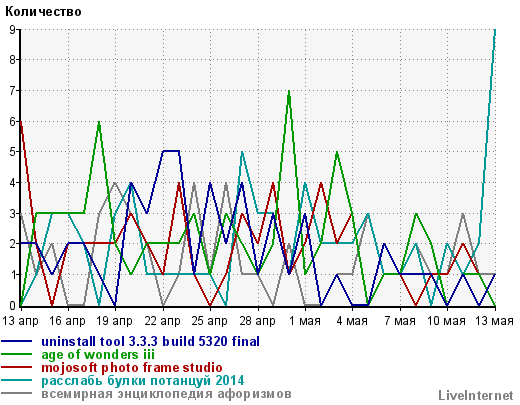Open всемирная энциклопедия афоризмов legend entry
This screenshot has height=405, width=520.
(x=166, y=394)
